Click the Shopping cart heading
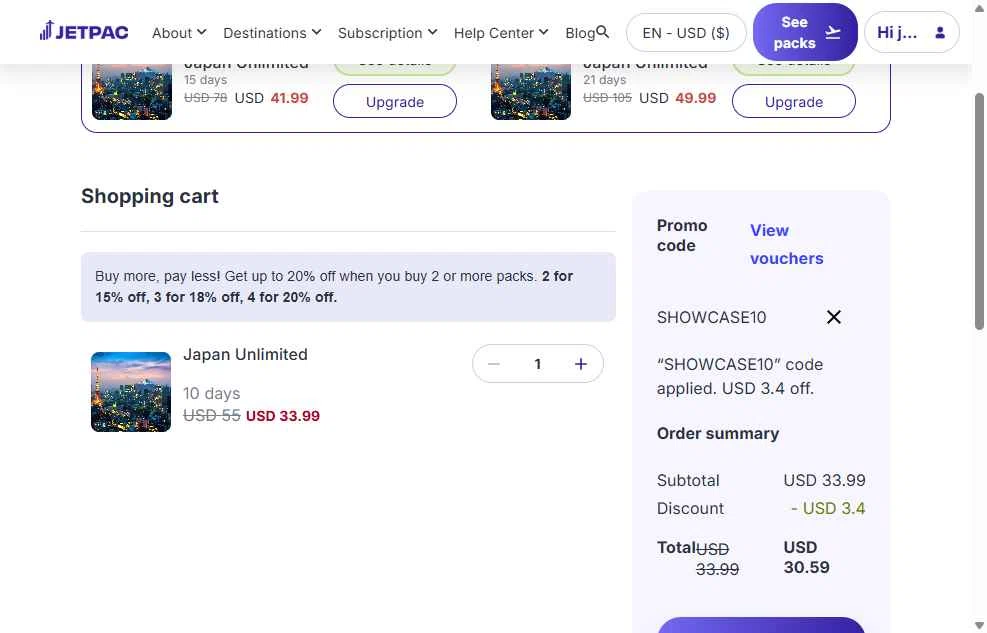Image resolution: width=987 pixels, height=633 pixels. pyautogui.click(x=150, y=196)
